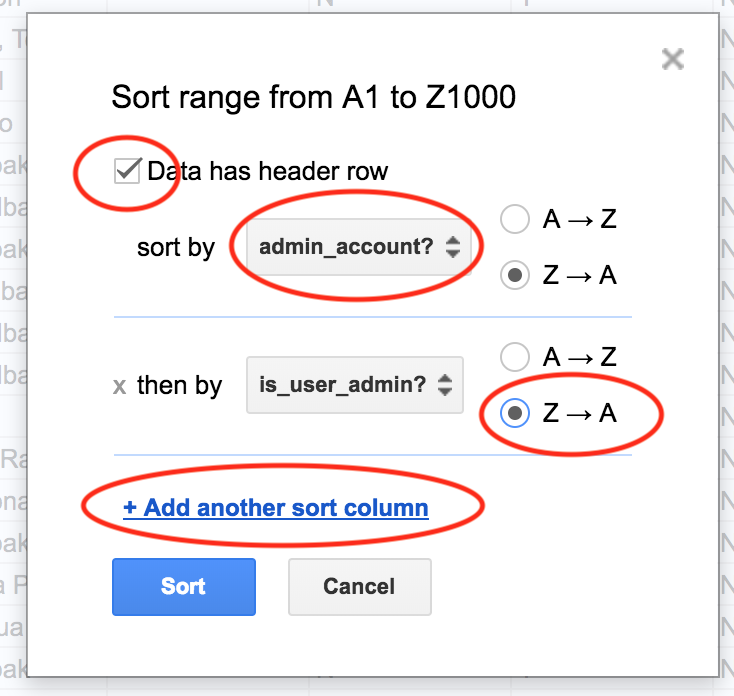Click the blue Sort button

184,586
